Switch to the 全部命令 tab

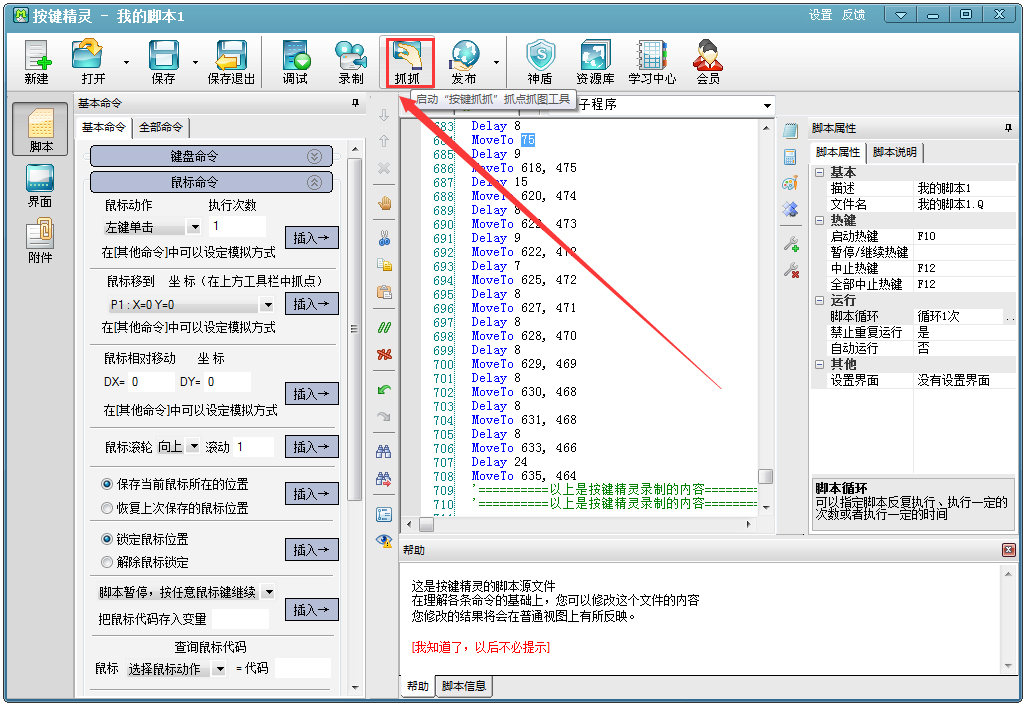tap(160, 128)
